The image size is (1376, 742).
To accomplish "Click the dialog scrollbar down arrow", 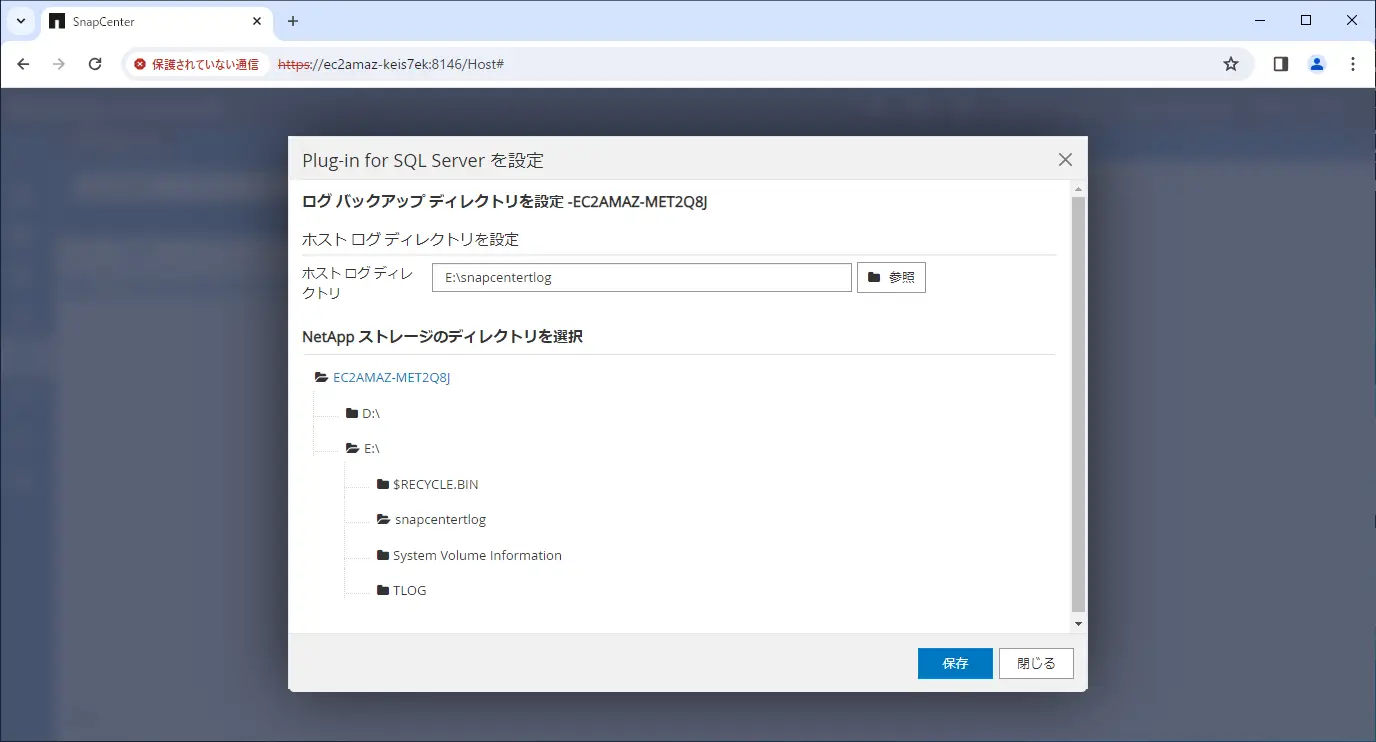I will pyautogui.click(x=1078, y=623).
